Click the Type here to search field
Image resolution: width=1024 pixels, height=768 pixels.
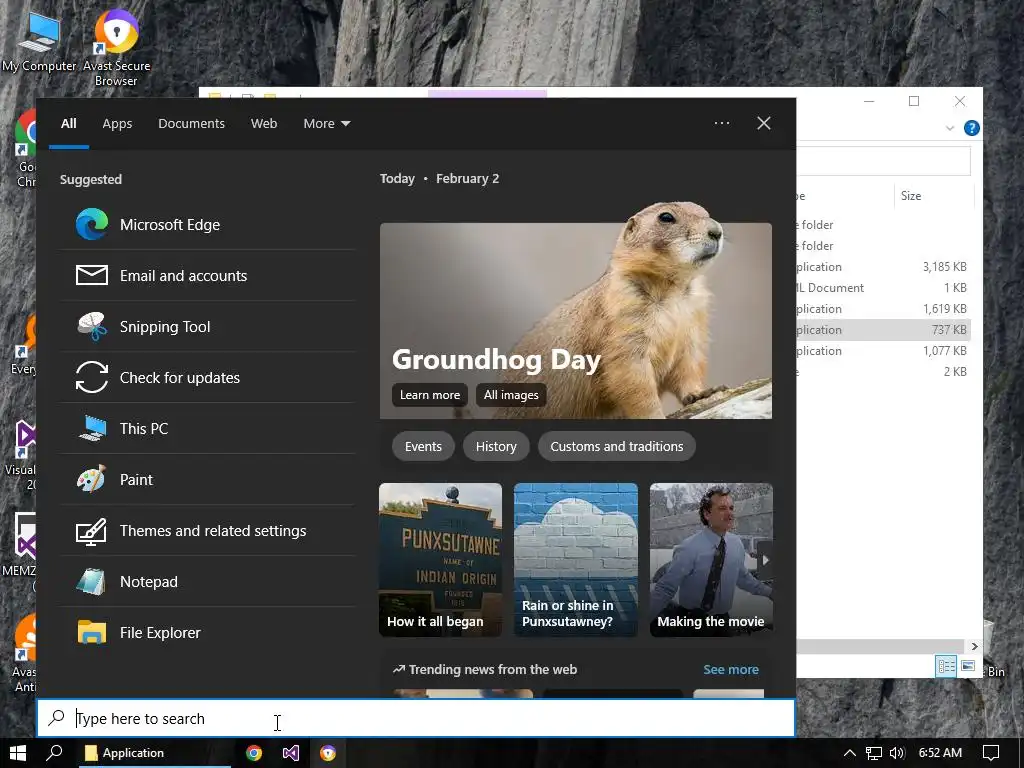pyautogui.click(x=415, y=718)
